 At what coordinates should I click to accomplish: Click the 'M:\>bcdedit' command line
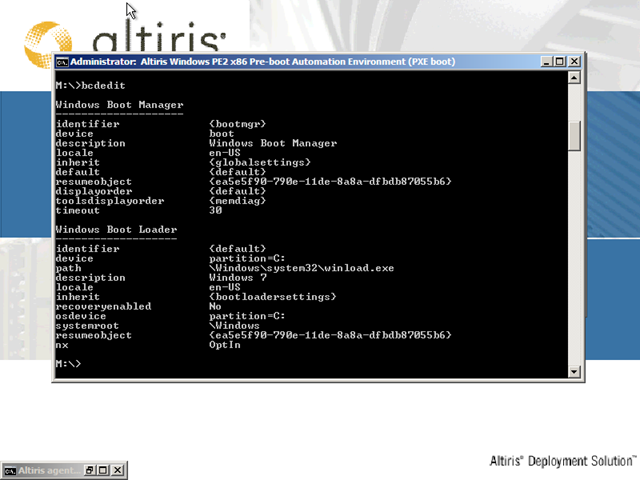91,86
